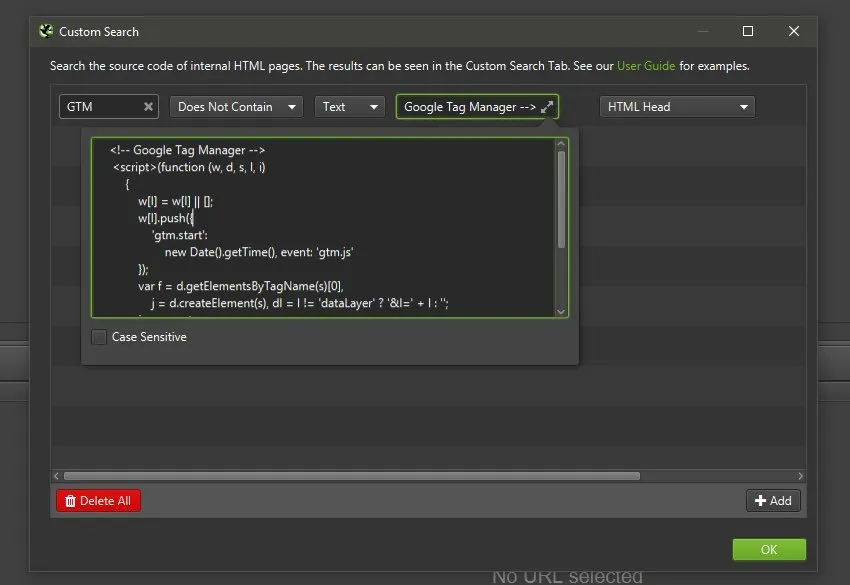Click inside the Google Tag Manager code area
Screen dimensions: 850x585
320,228
